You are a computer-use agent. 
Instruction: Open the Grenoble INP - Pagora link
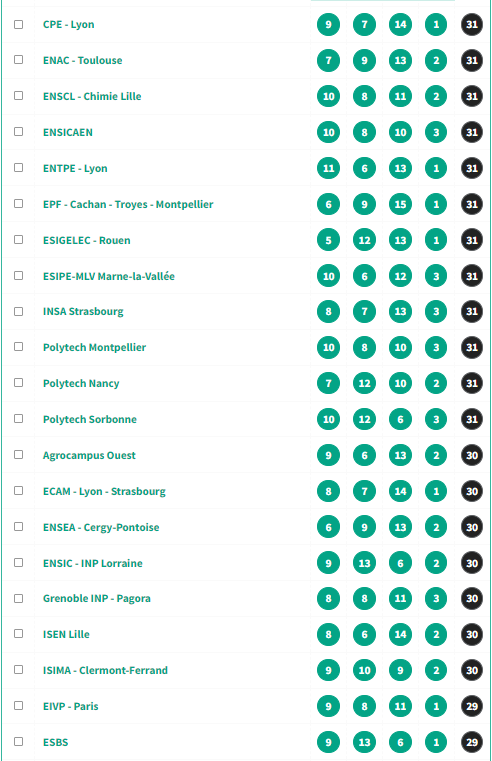point(97,598)
